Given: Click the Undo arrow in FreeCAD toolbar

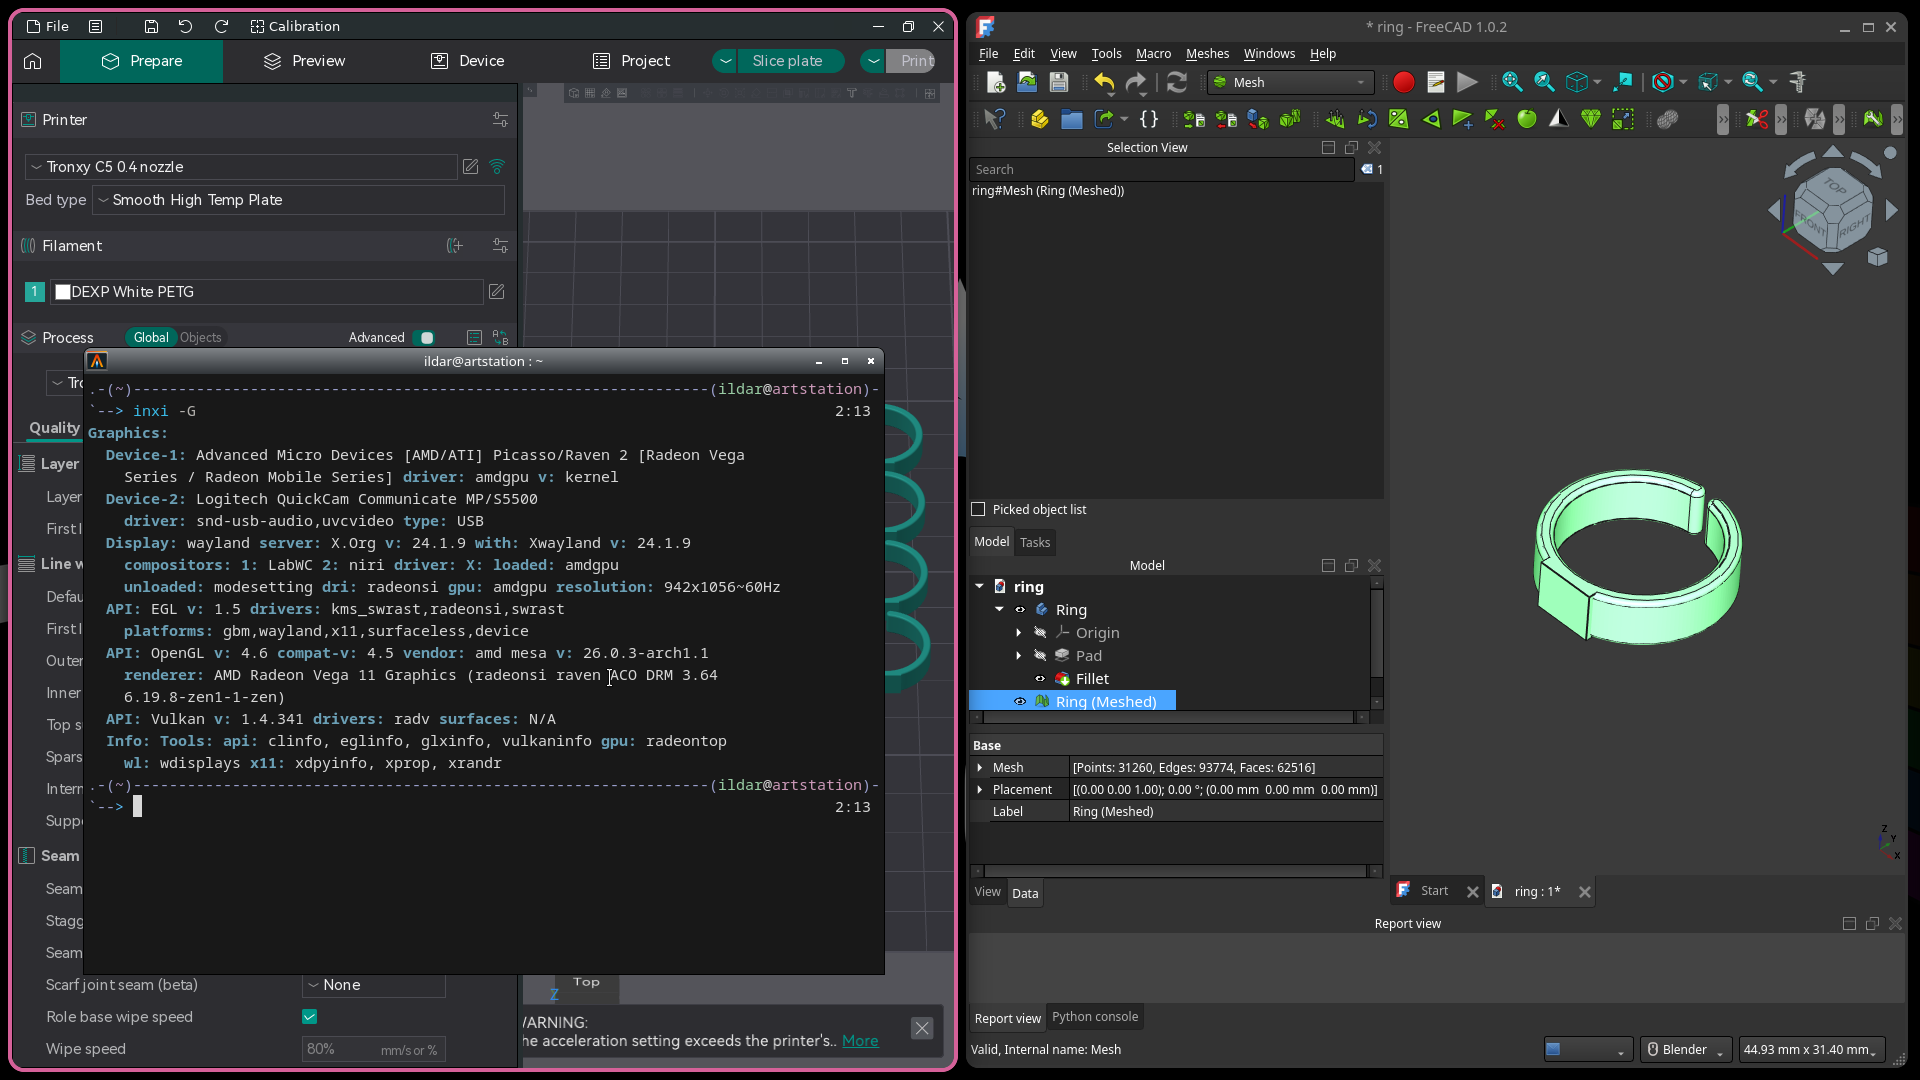Looking at the screenshot, I should click(1103, 83).
